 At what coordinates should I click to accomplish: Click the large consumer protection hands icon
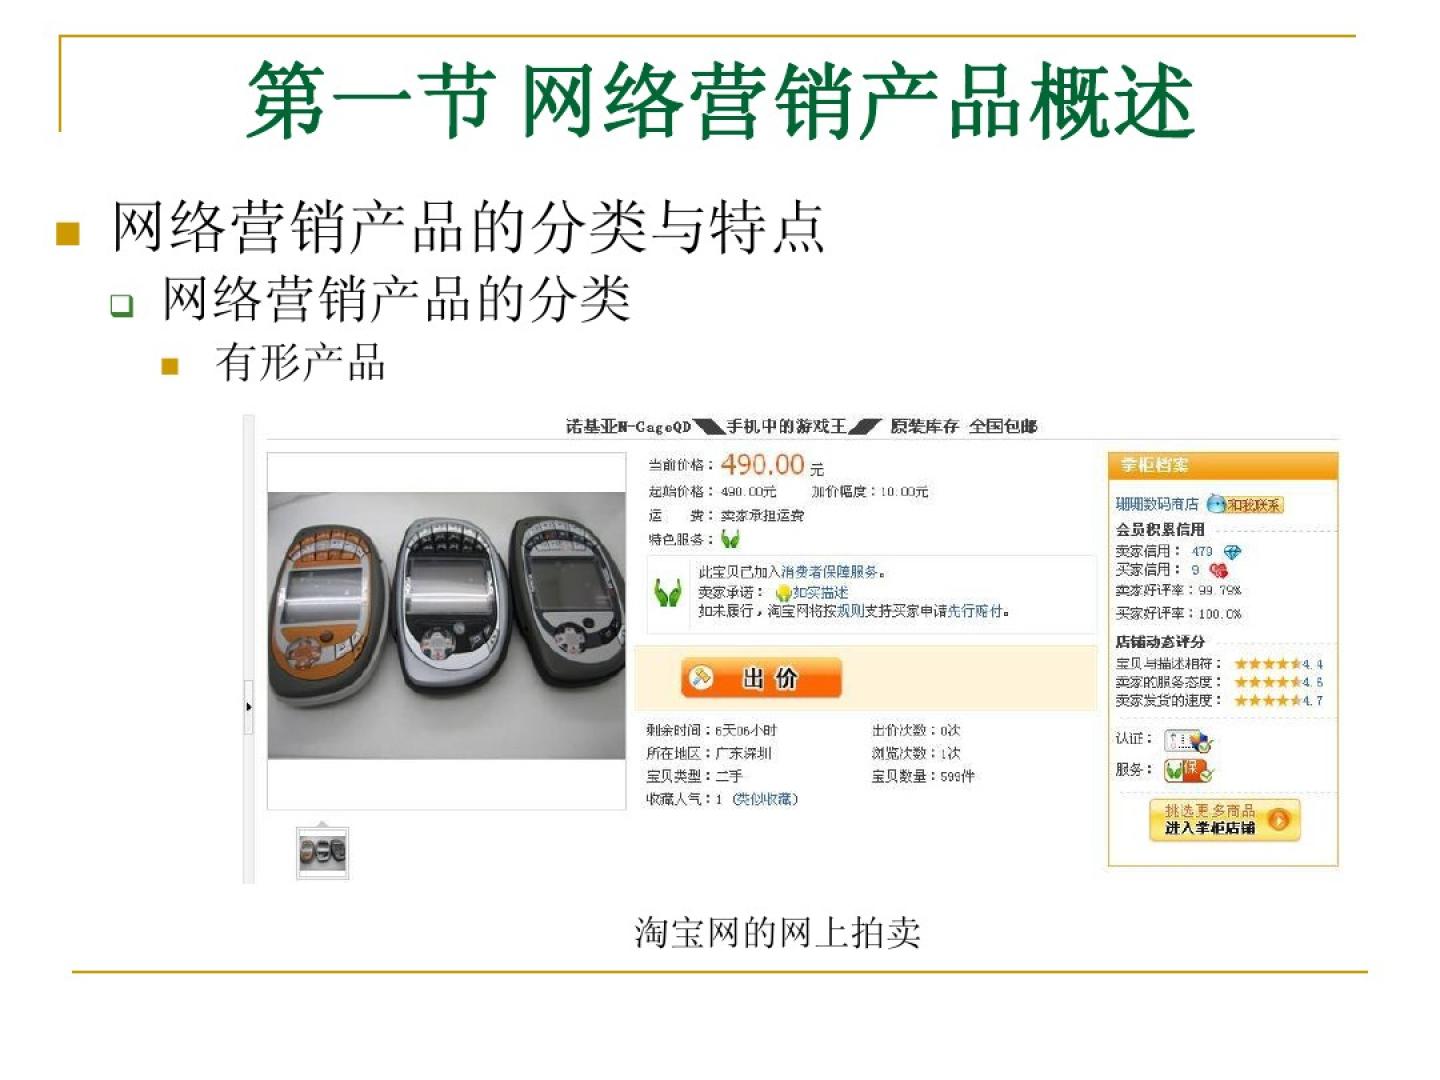[668, 592]
